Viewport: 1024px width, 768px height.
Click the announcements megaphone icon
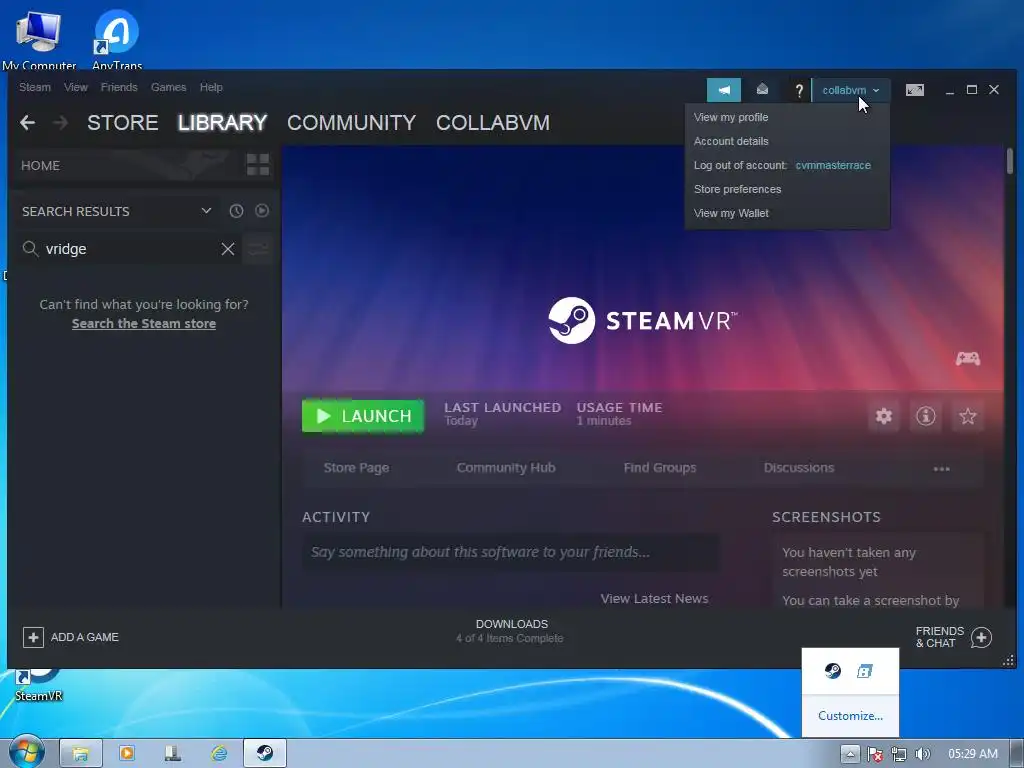tap(724, 90)
